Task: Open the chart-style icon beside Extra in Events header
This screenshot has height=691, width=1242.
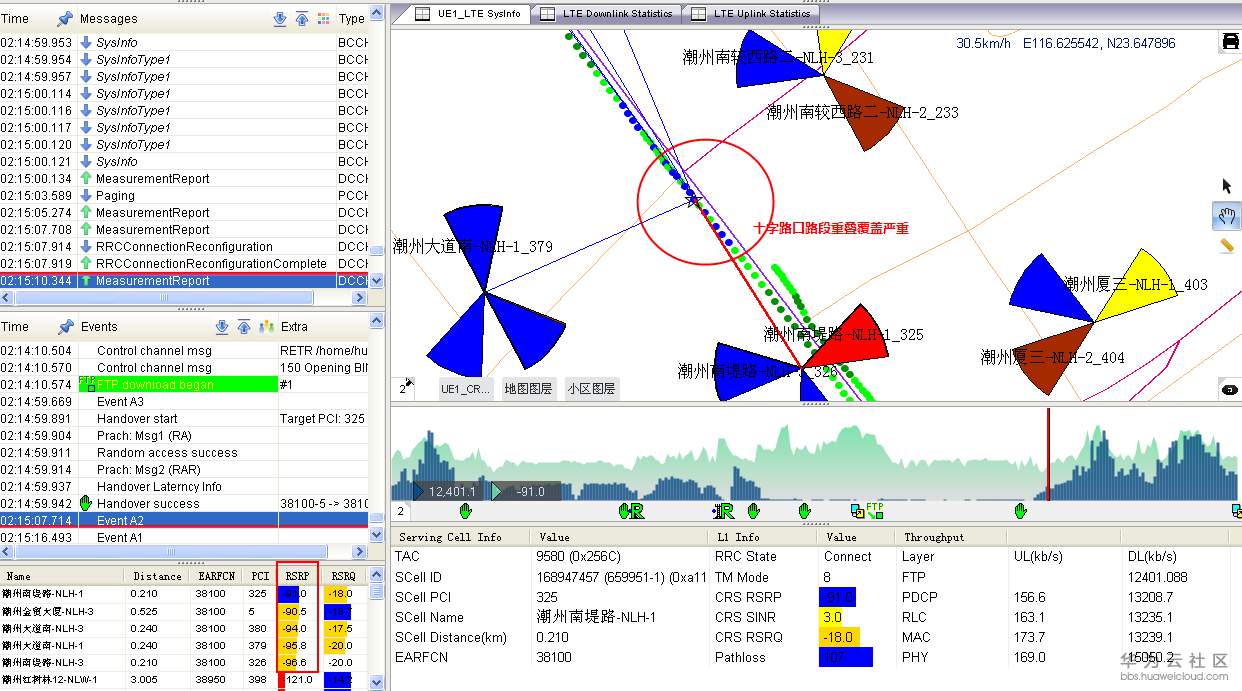Action: 267,326
